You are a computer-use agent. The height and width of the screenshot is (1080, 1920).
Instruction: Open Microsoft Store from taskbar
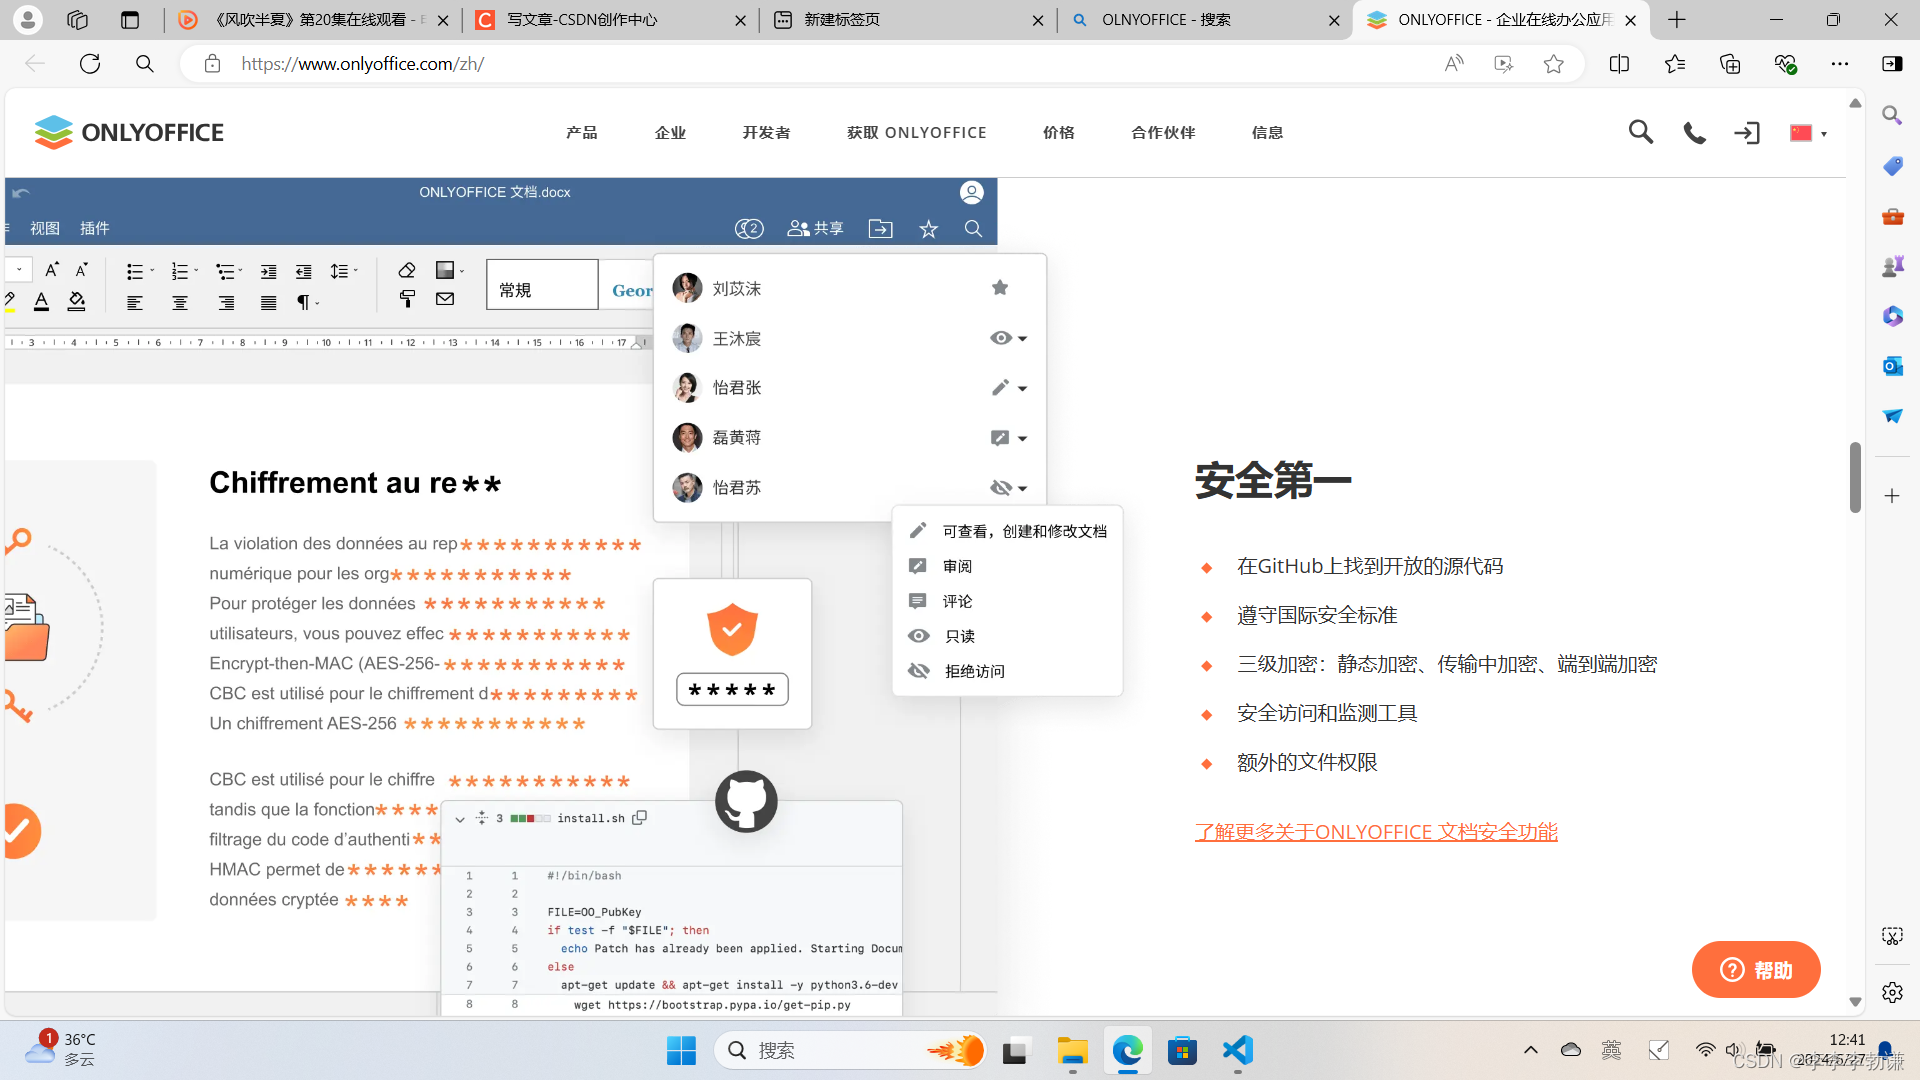[x=1182, y=1050]
